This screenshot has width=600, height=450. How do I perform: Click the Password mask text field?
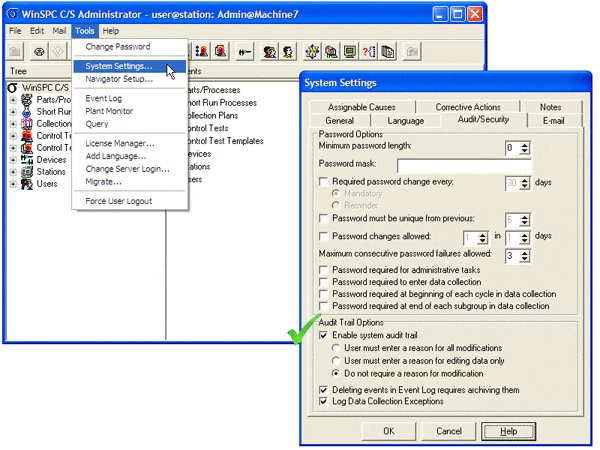pyautogui.click(x=463, y=163)
